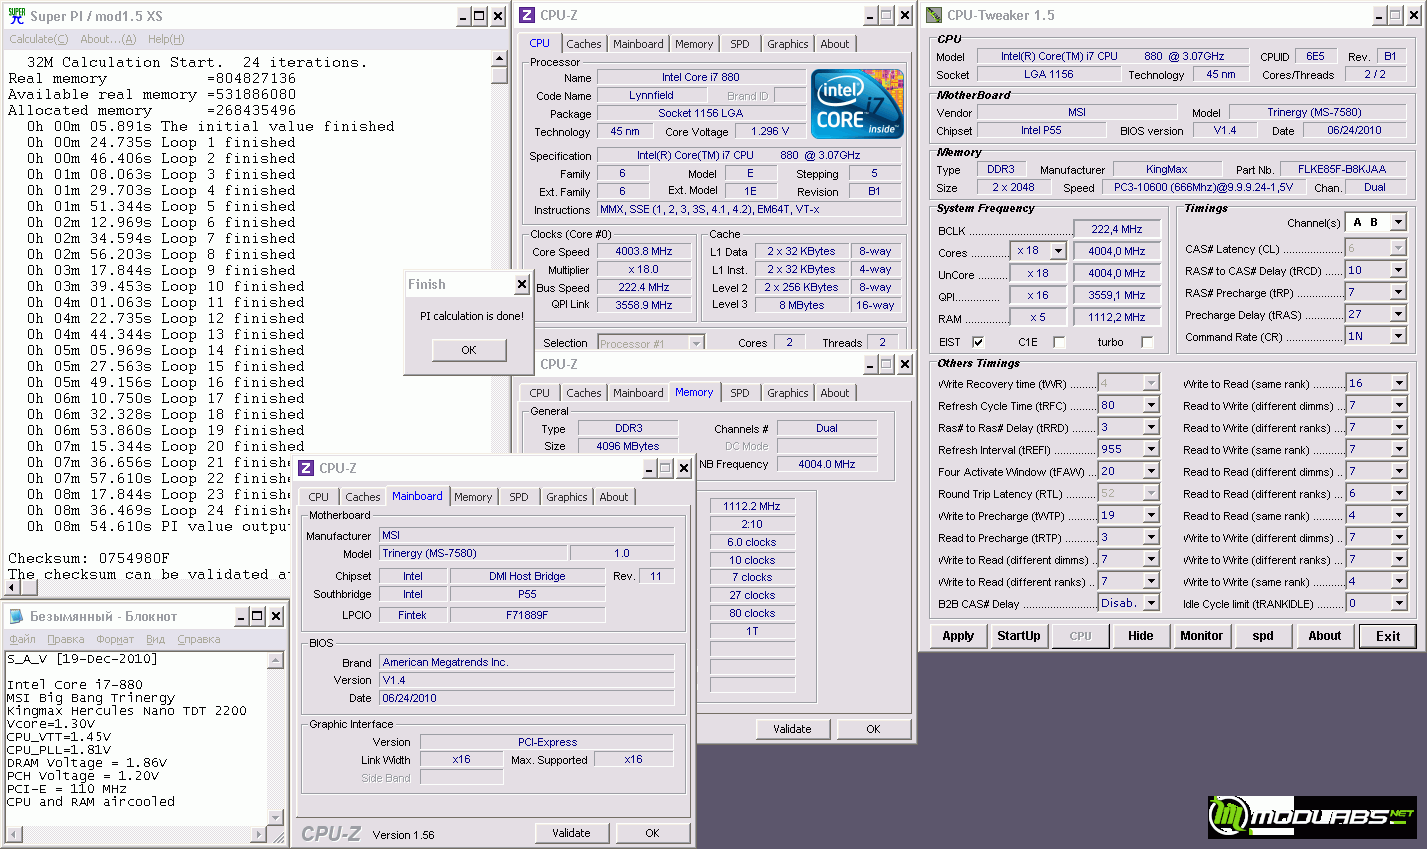
Task: Open About tab in CPU-Z Mainboard window
Action: [x=614, y=497]
